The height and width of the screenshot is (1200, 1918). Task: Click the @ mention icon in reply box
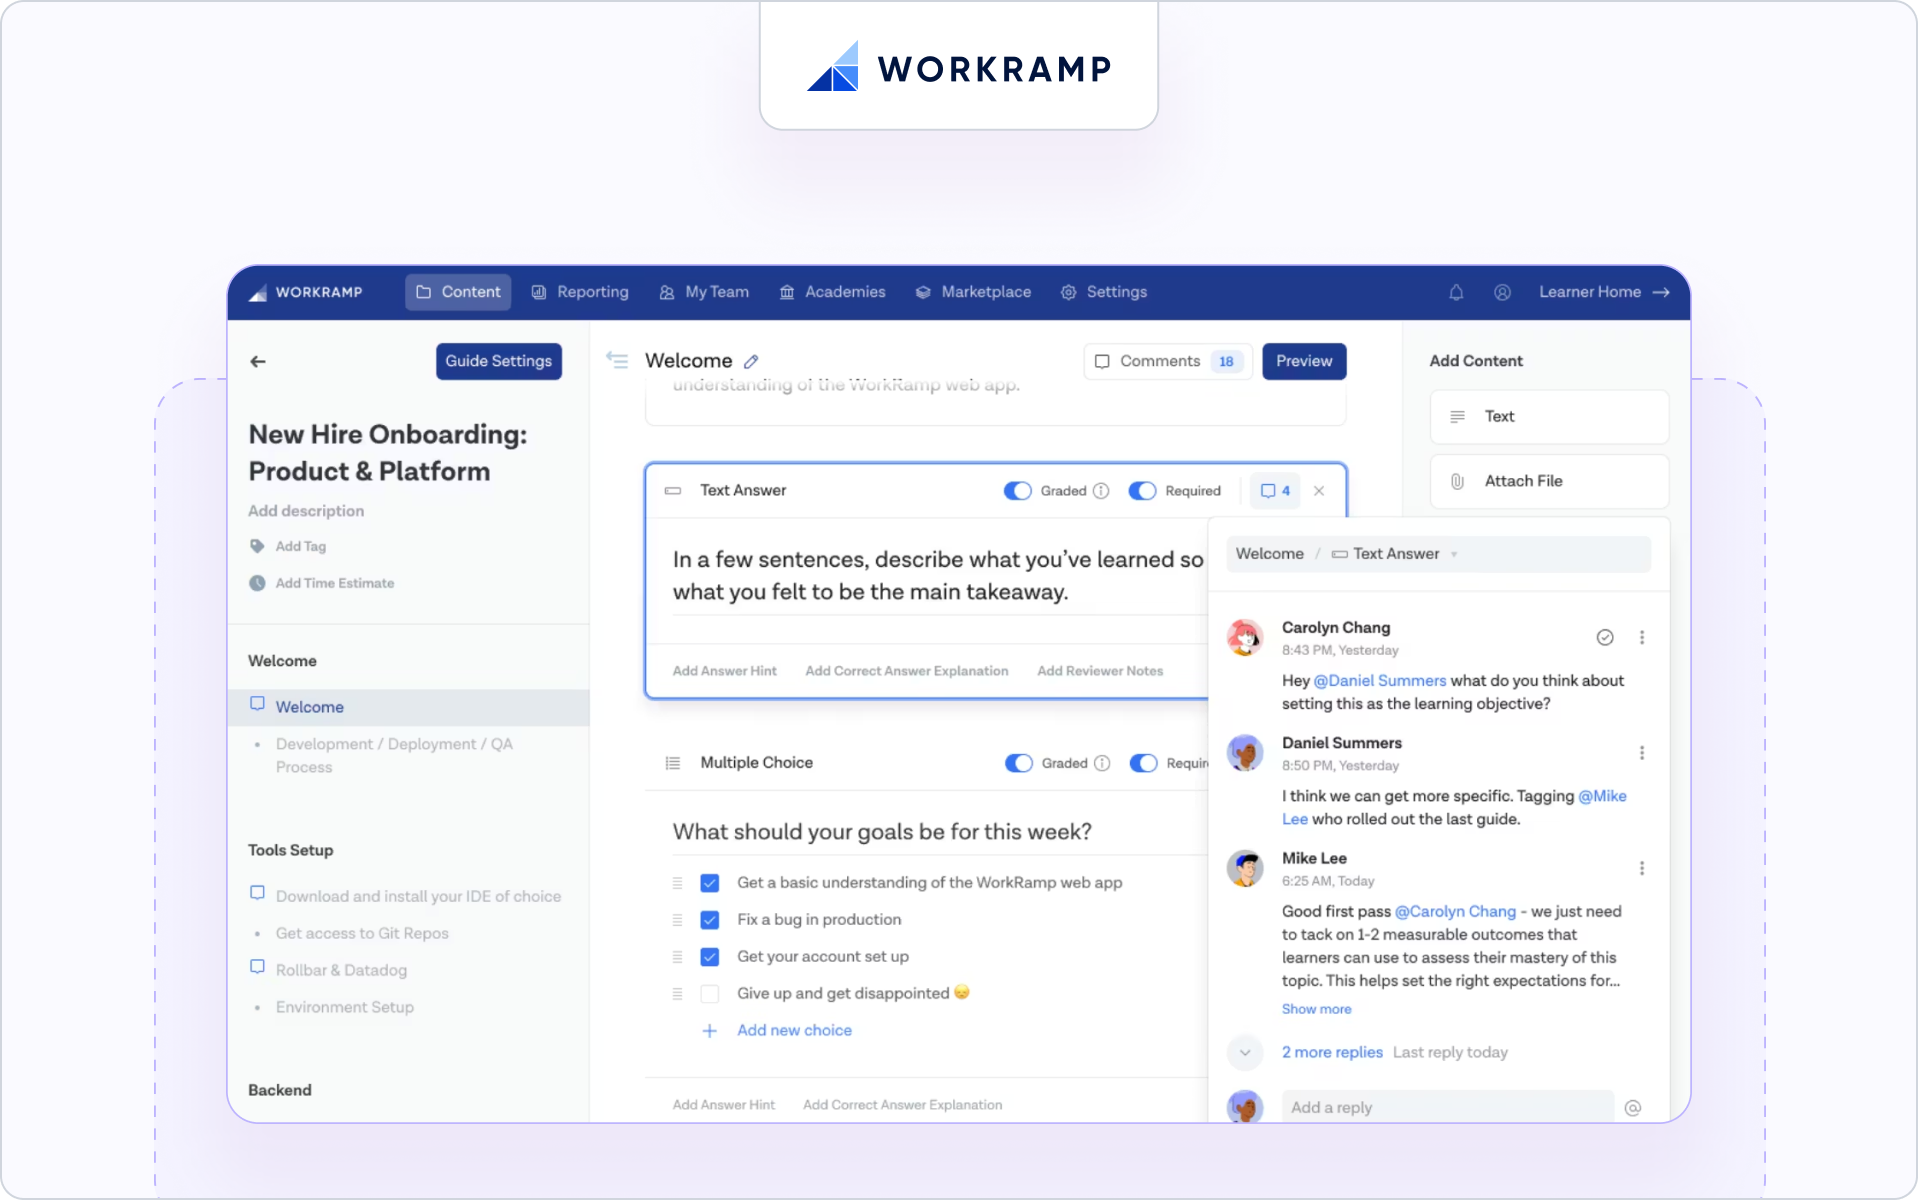pyautogui.click(x=1633, y=1107)
